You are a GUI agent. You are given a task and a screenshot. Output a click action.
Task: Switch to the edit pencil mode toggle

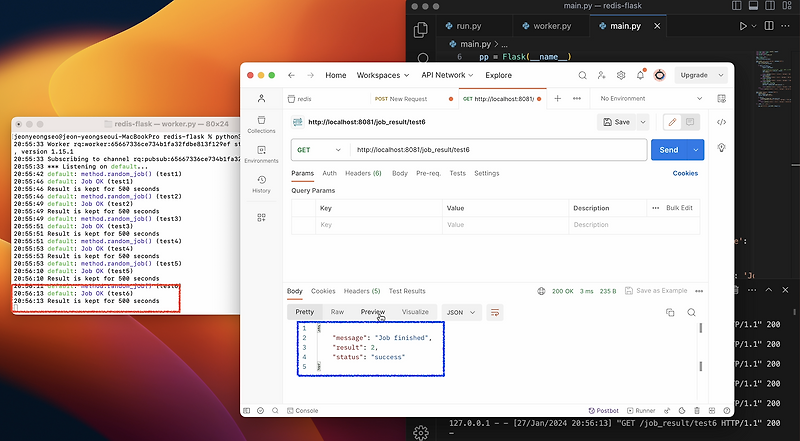[672, 122]
